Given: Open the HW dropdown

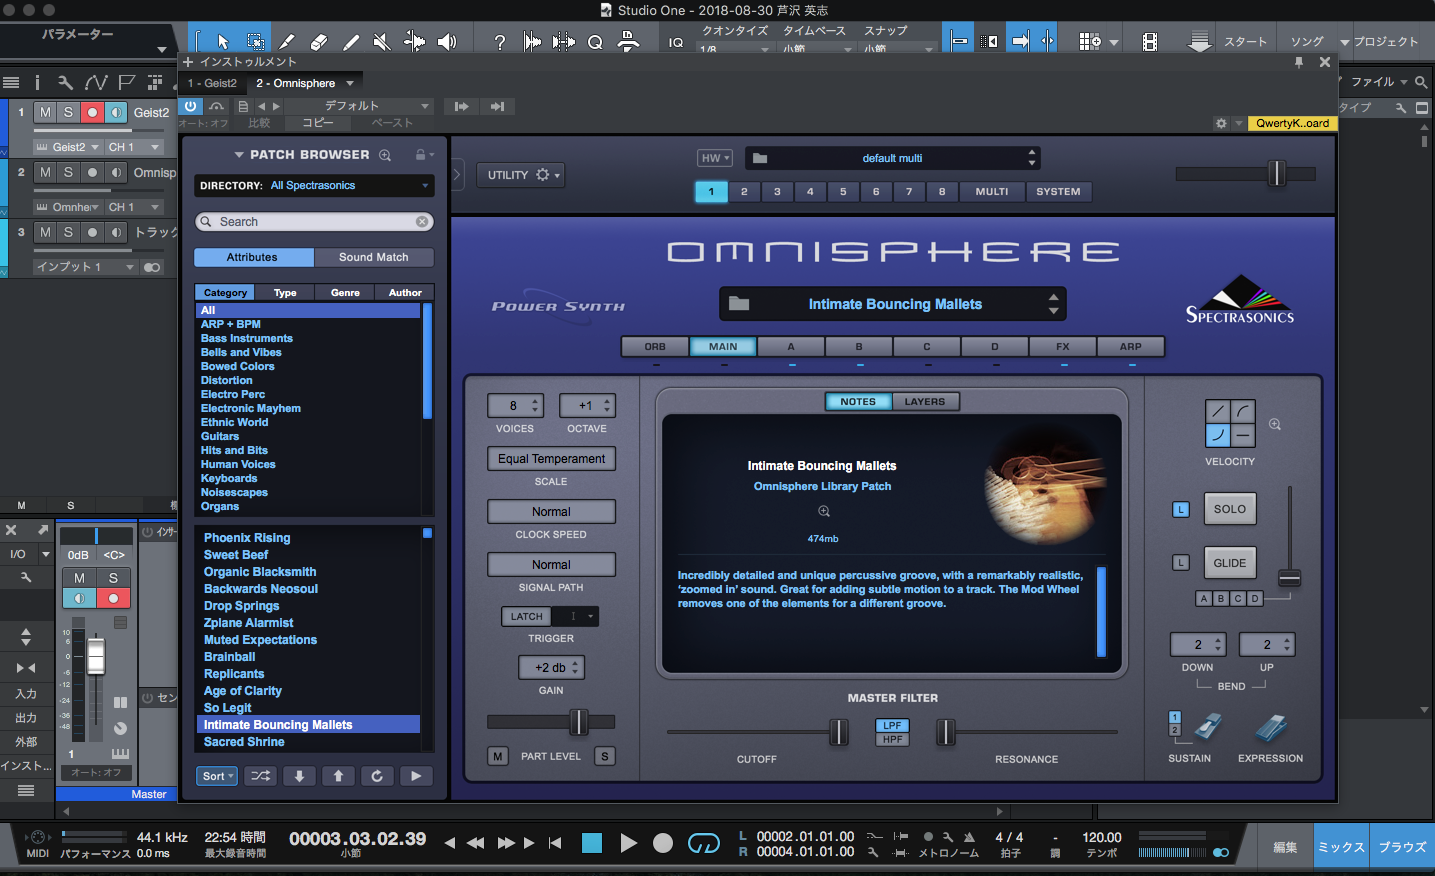Looking at the screenshot, I should tap(715, 158).
